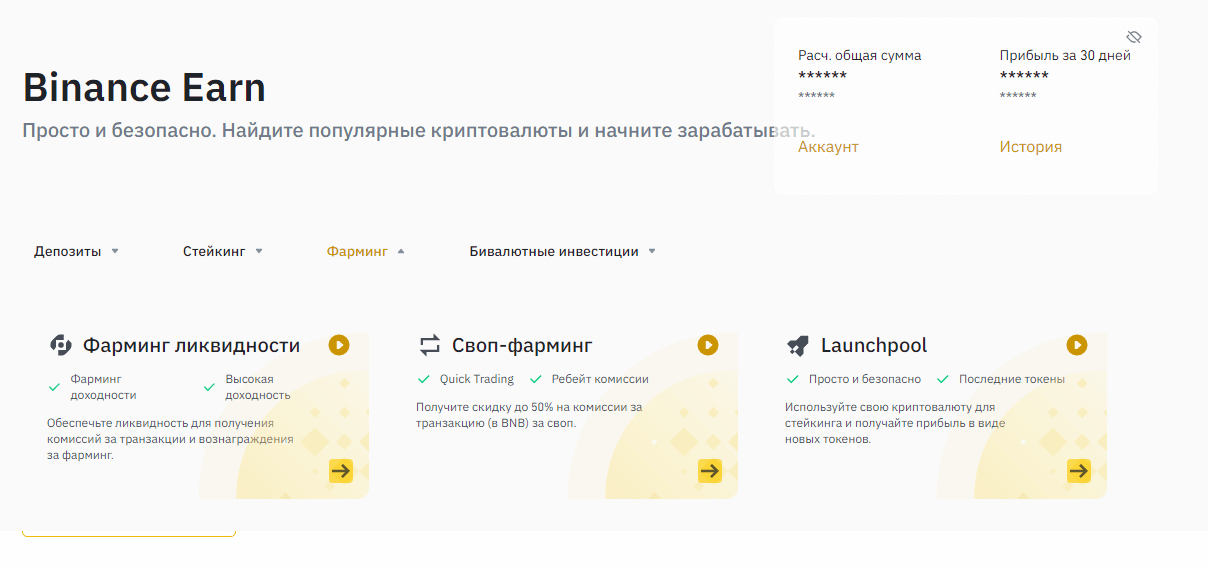Toggle balance visibility eye icon
Screen dimensions: 1208x570
click(x=1134, y=37)
